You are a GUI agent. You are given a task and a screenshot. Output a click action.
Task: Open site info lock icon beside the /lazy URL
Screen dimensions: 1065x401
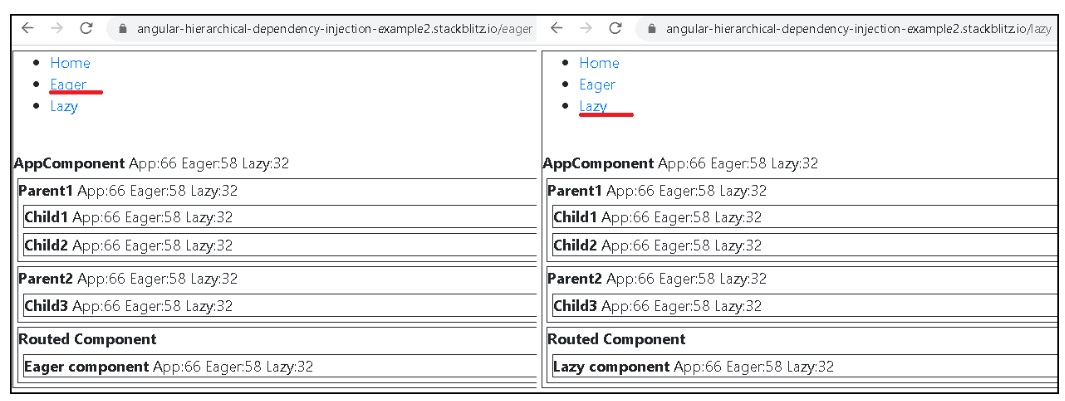click(x=653, y=31)
